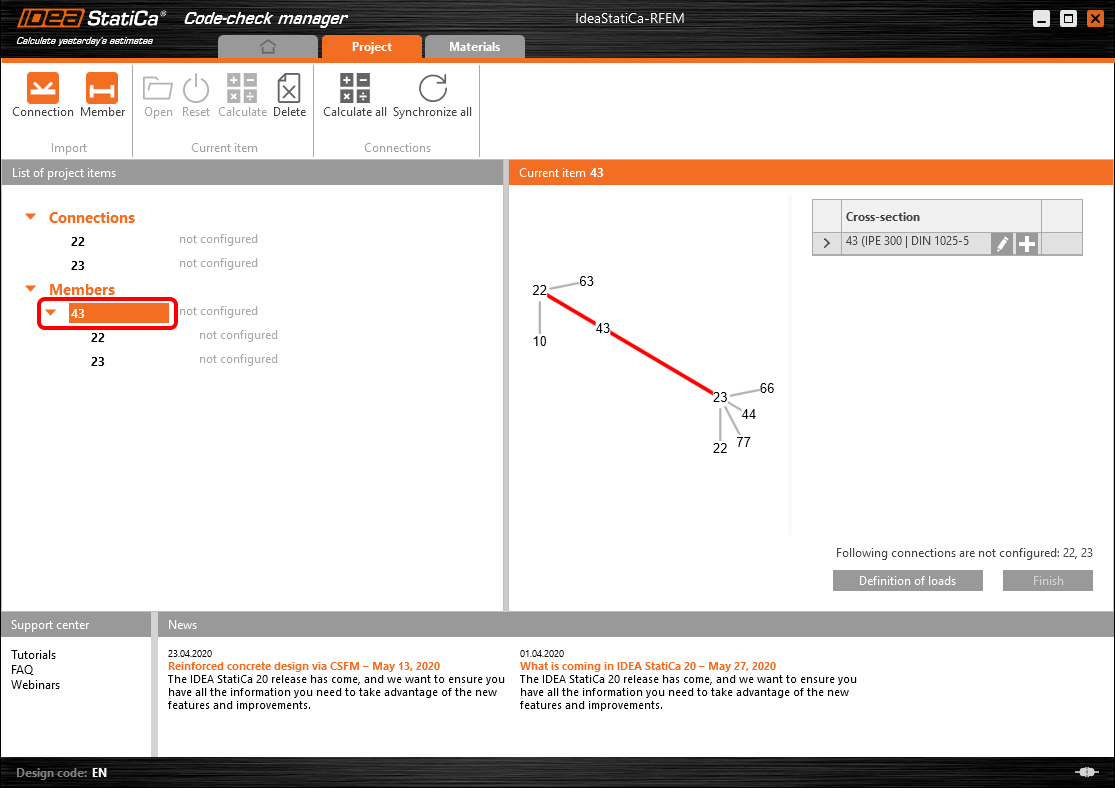Minimize the Code-check manager window
The image size is (1115, 788).
pyautogui.click(x=1042, y=18)
